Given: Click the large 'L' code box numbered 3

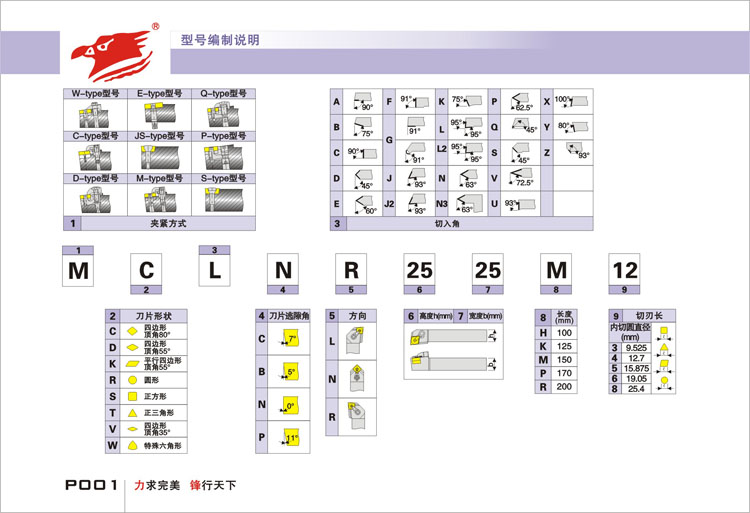Looking at the screenshot, I should click(214, 271).
